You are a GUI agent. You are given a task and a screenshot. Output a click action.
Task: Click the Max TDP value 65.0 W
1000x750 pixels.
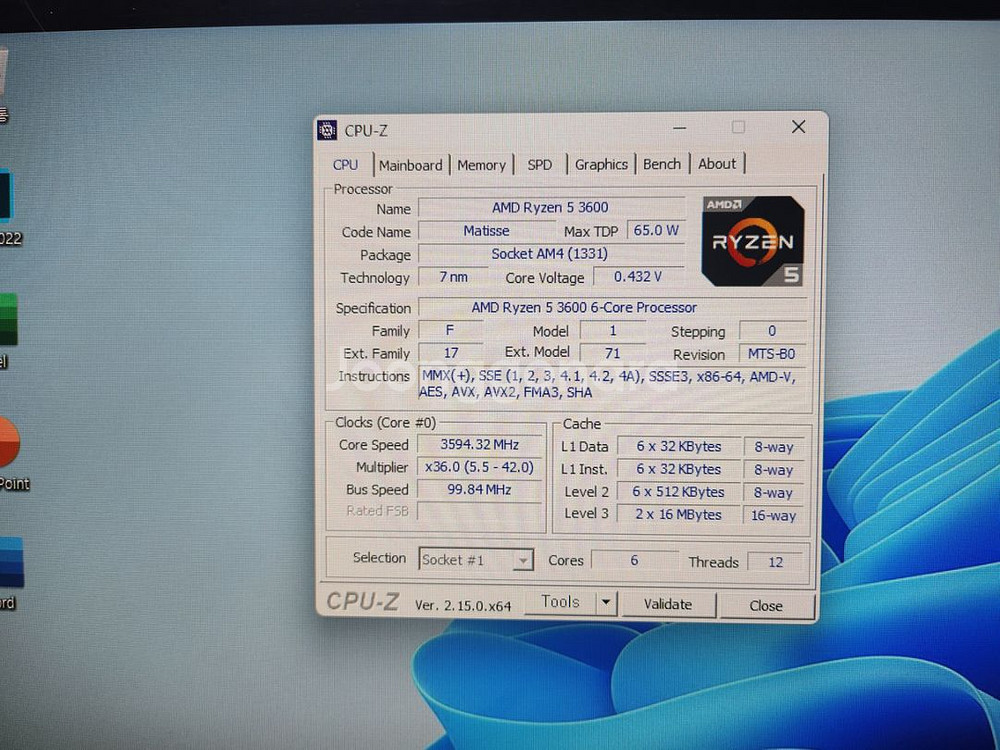[x=656, y=230]
